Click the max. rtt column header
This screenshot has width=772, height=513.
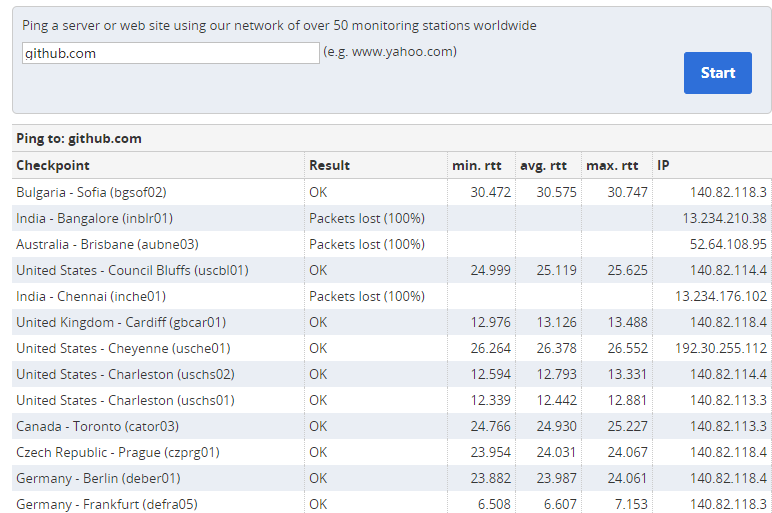612,165
